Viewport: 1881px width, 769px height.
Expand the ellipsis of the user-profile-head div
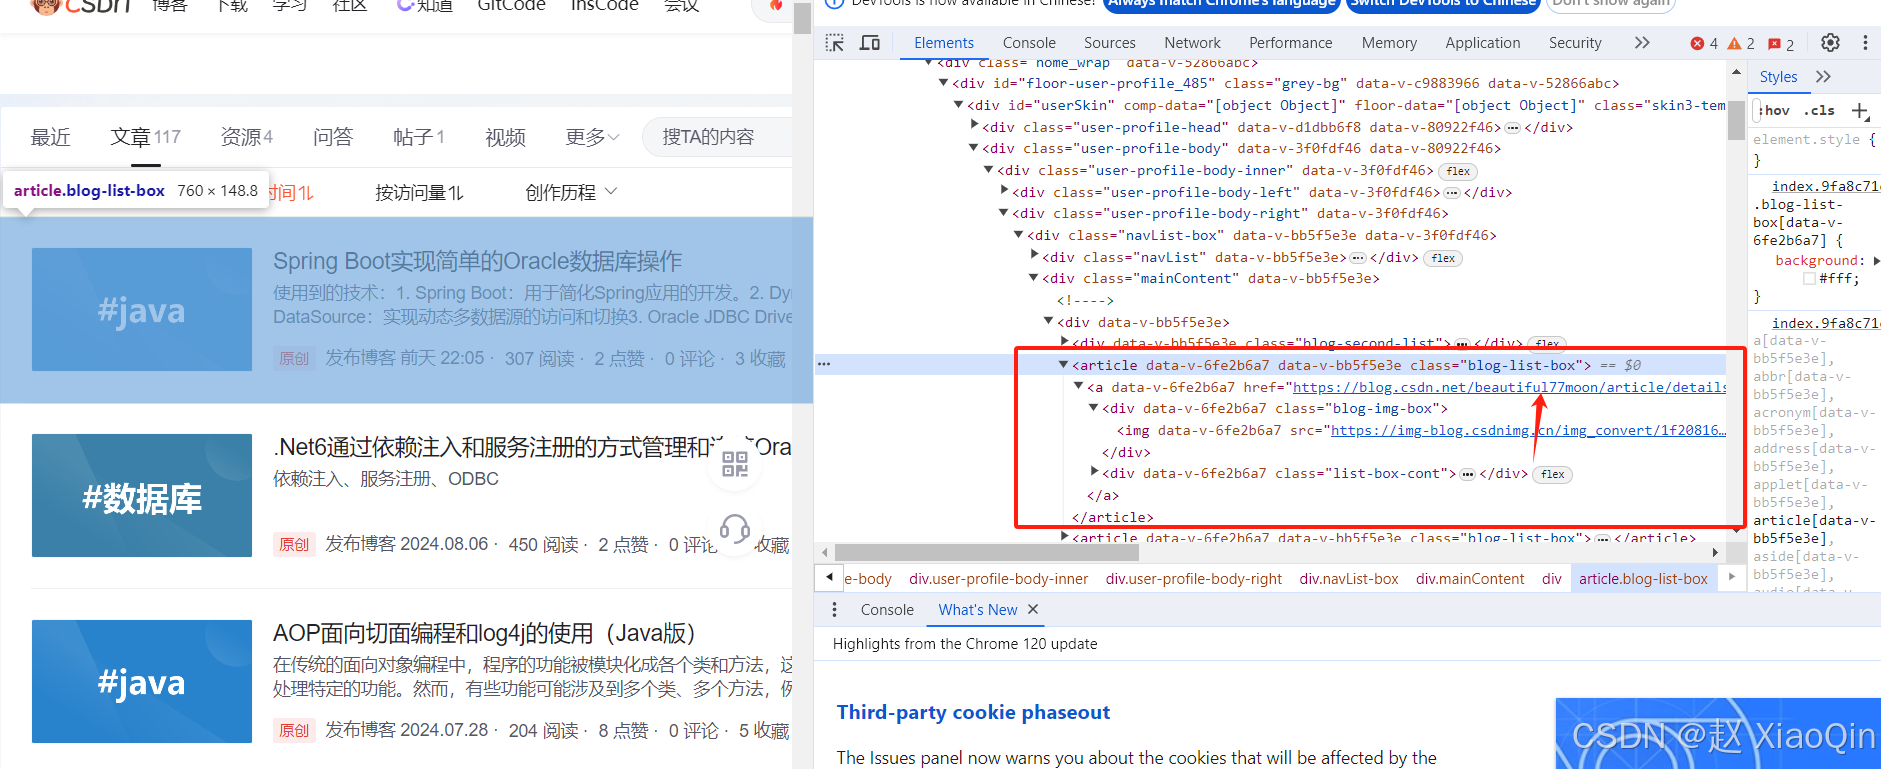[x=1513, y=128]
